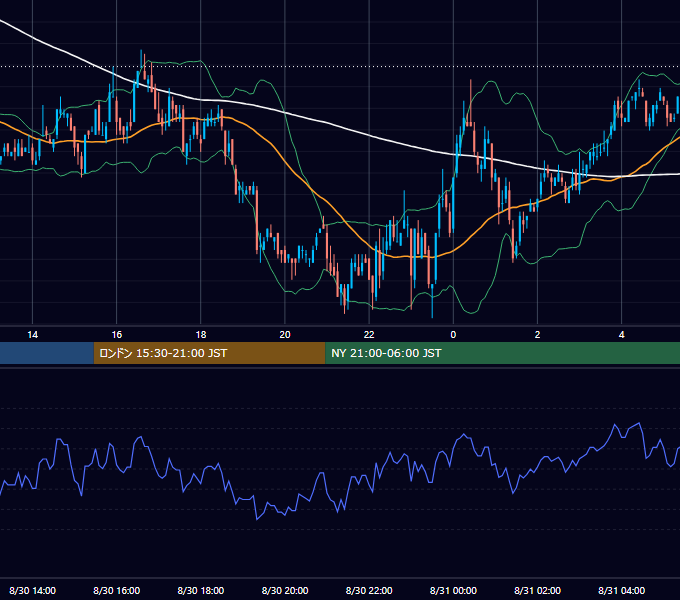This screenshot has height=600, width=680.
Task: Select the 0 hour axis label
Action: 453,335
